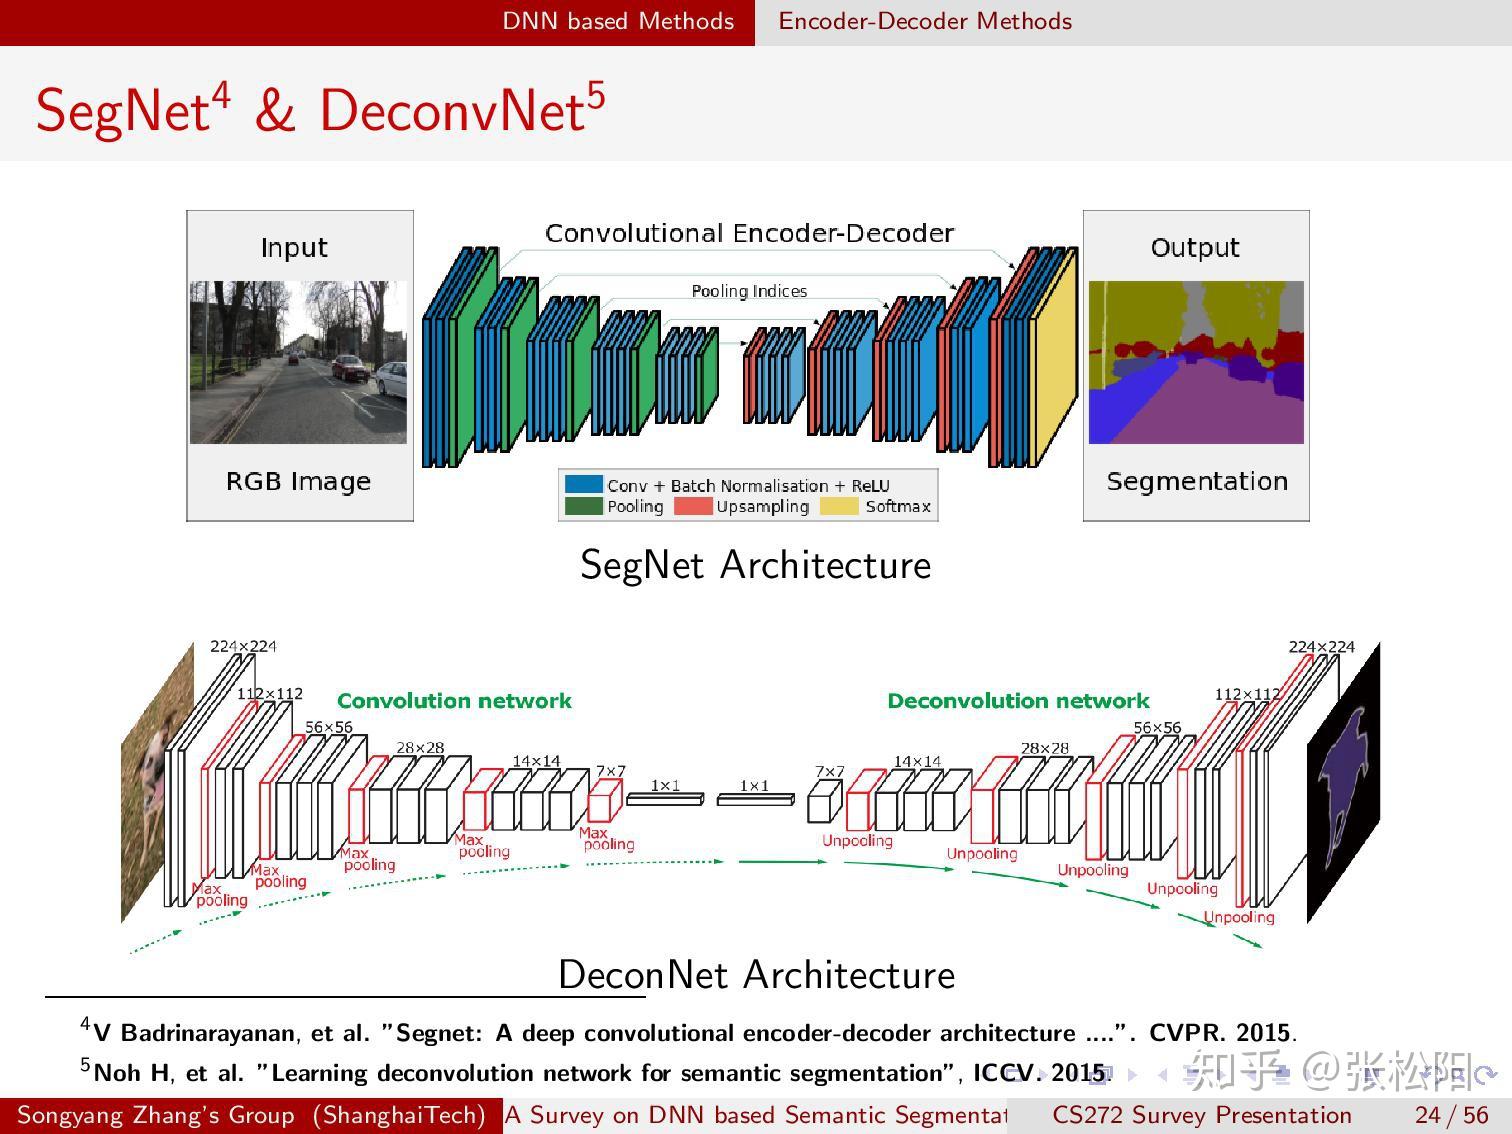The height and width of the screenshot is (1134, 1512).
Task: Click the Noh H deconvolution footnote 5
Action: (595, 1072)
